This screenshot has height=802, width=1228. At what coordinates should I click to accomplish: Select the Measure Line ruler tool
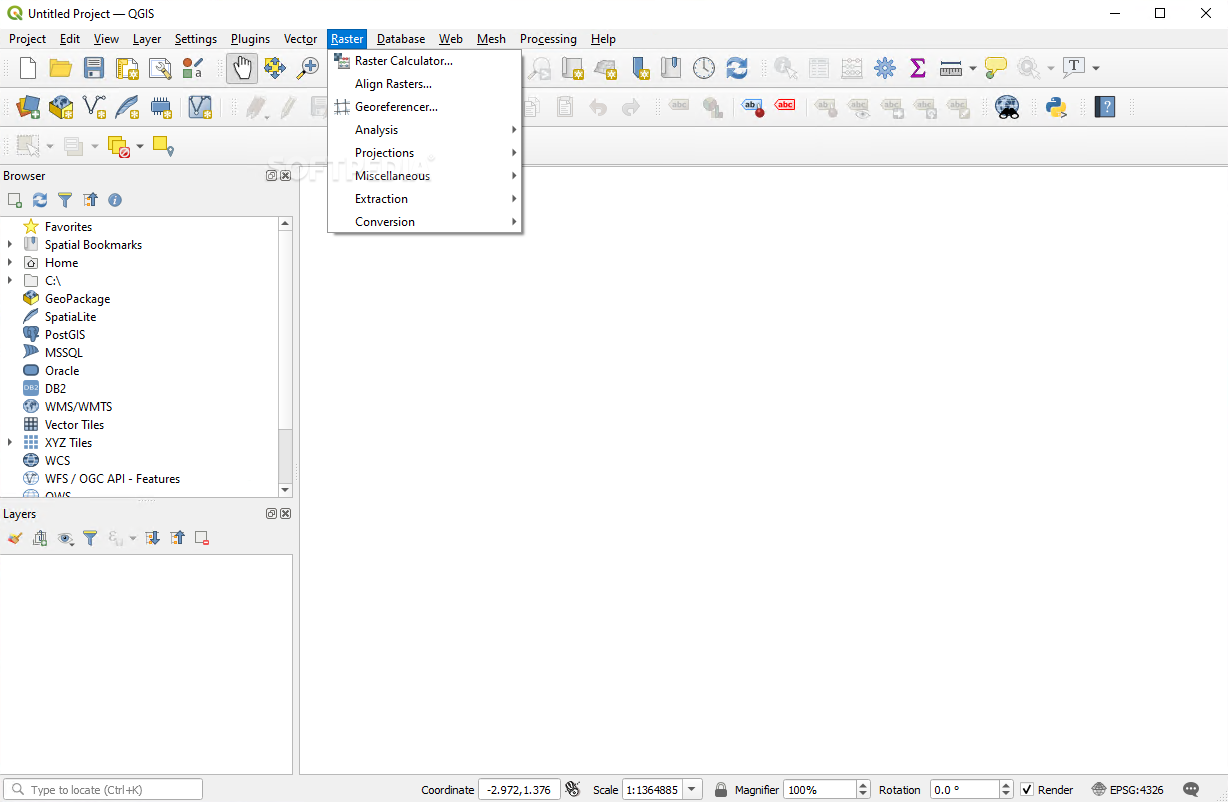[951, 68]
